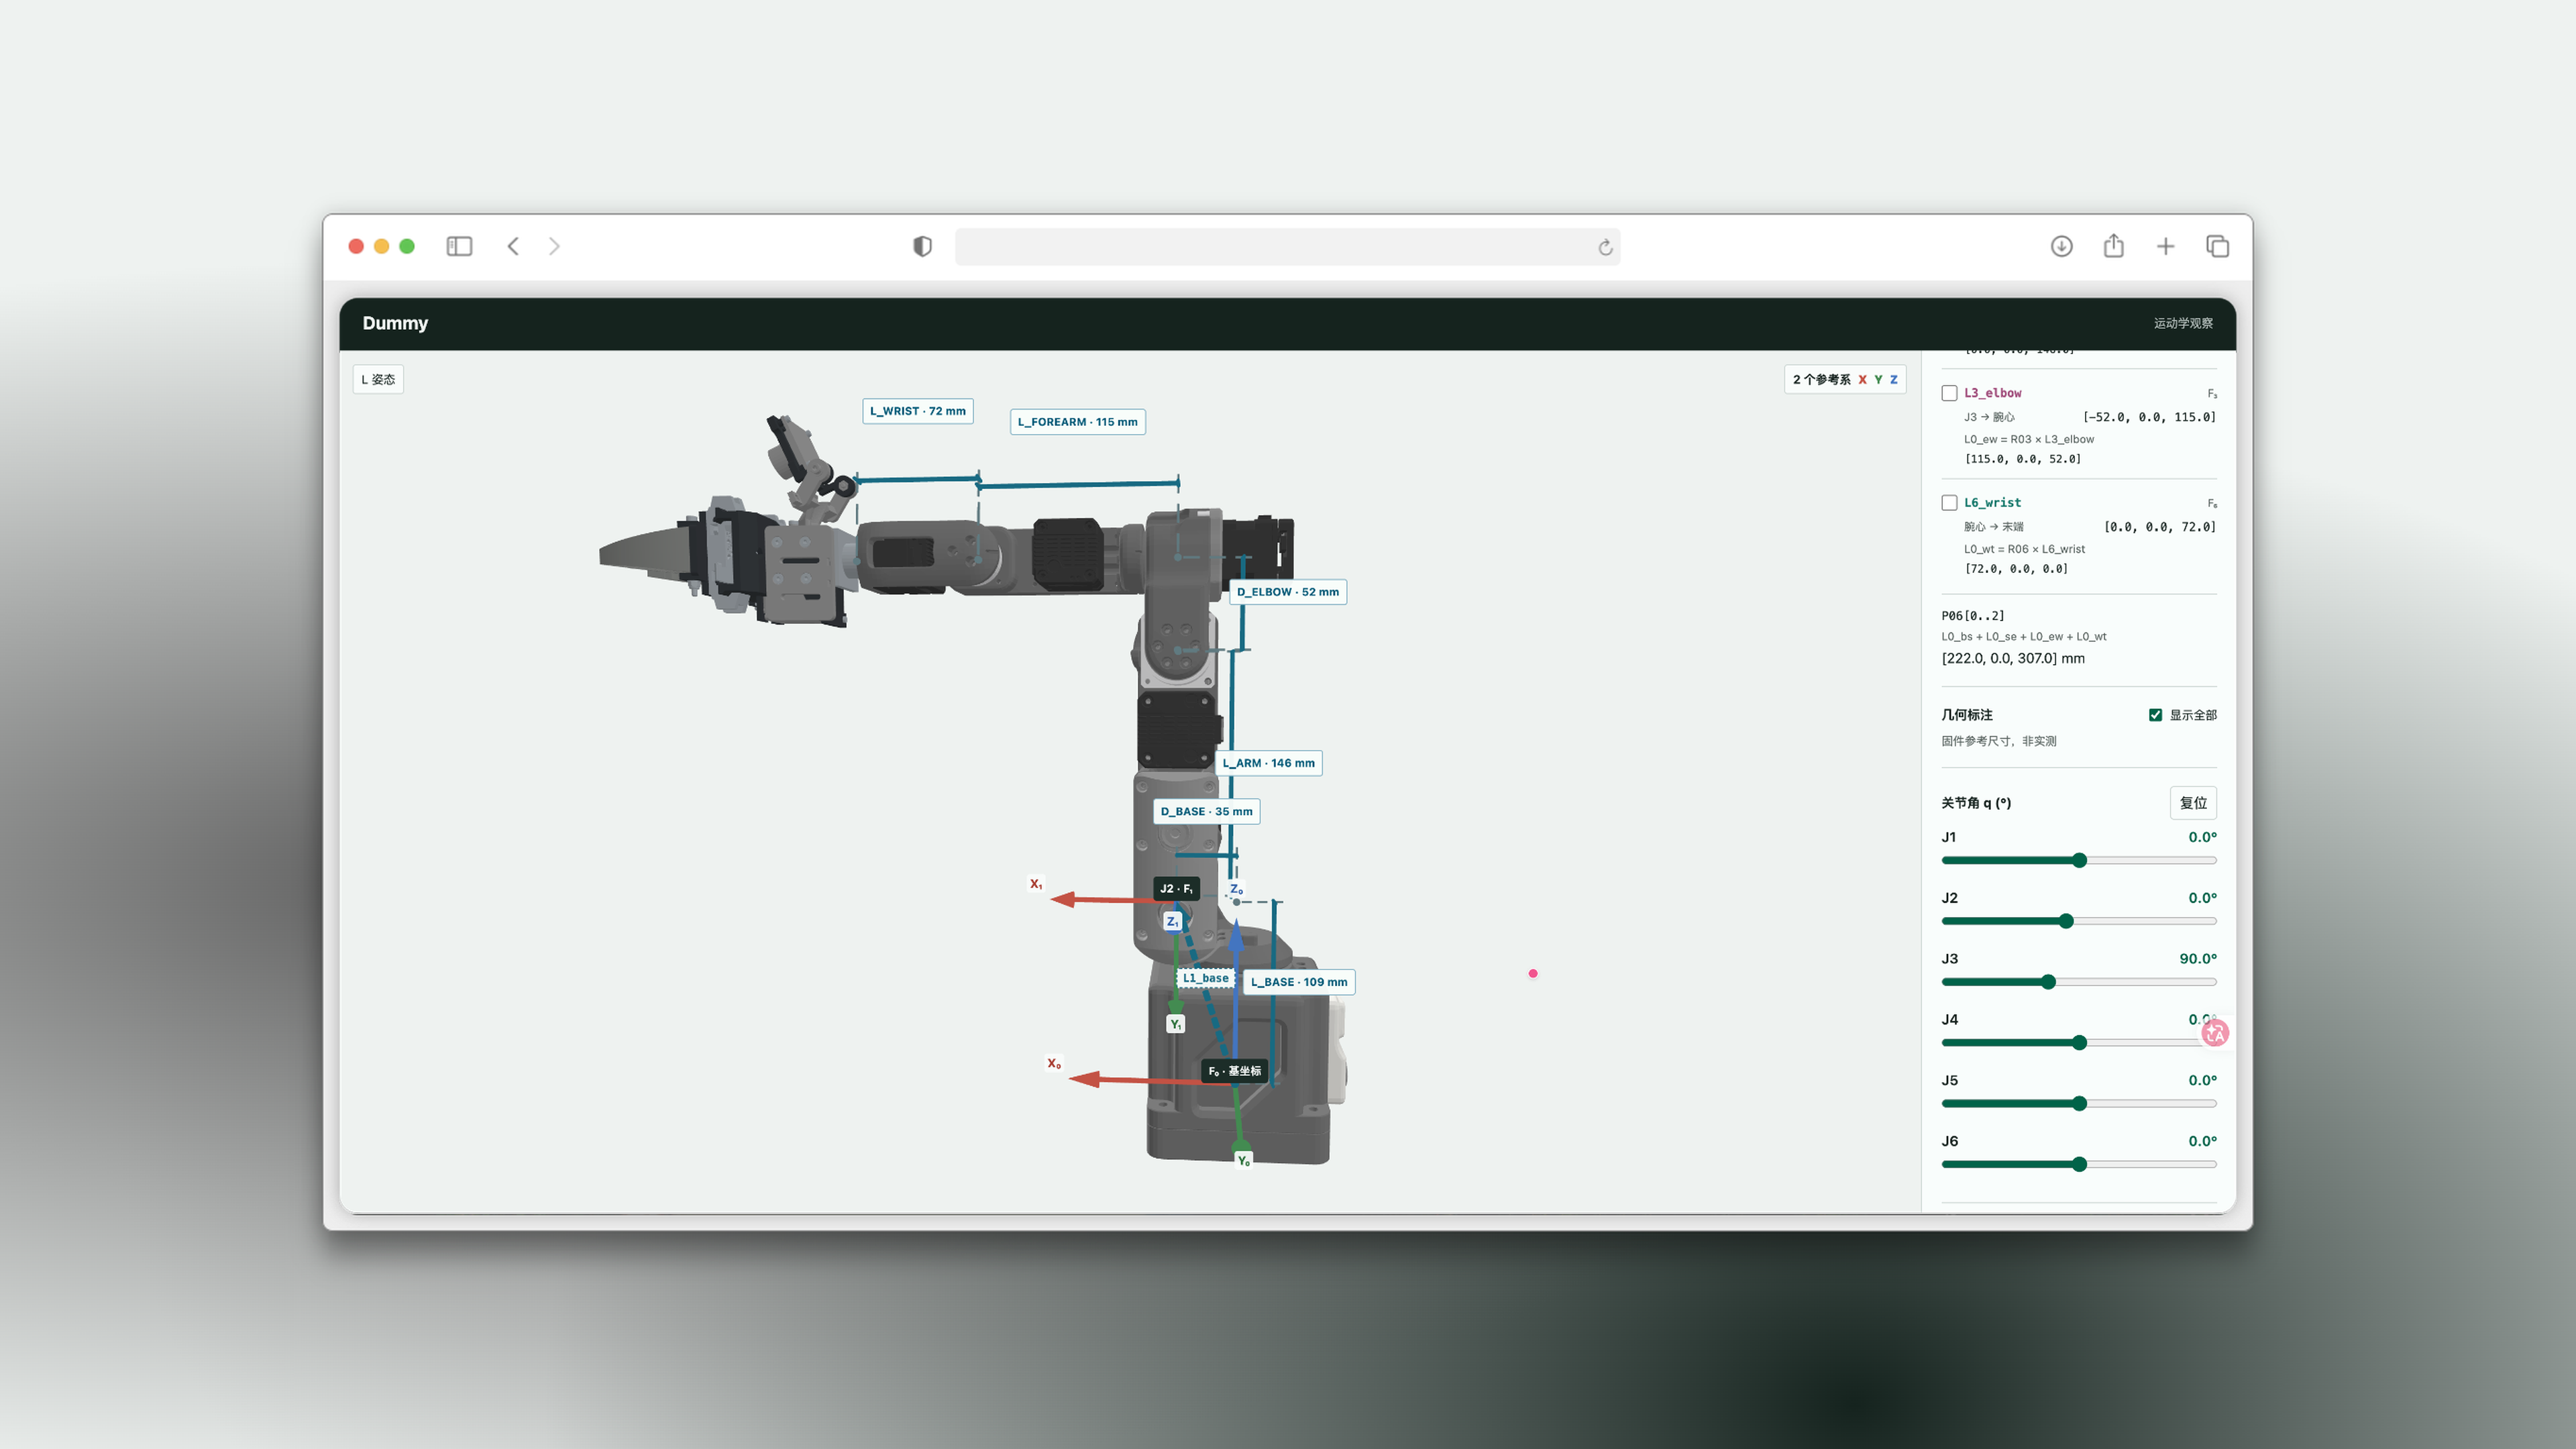Click the L_FOREARM · 115 mm label
The image size is (2576, 1449).
[1077, 422]
